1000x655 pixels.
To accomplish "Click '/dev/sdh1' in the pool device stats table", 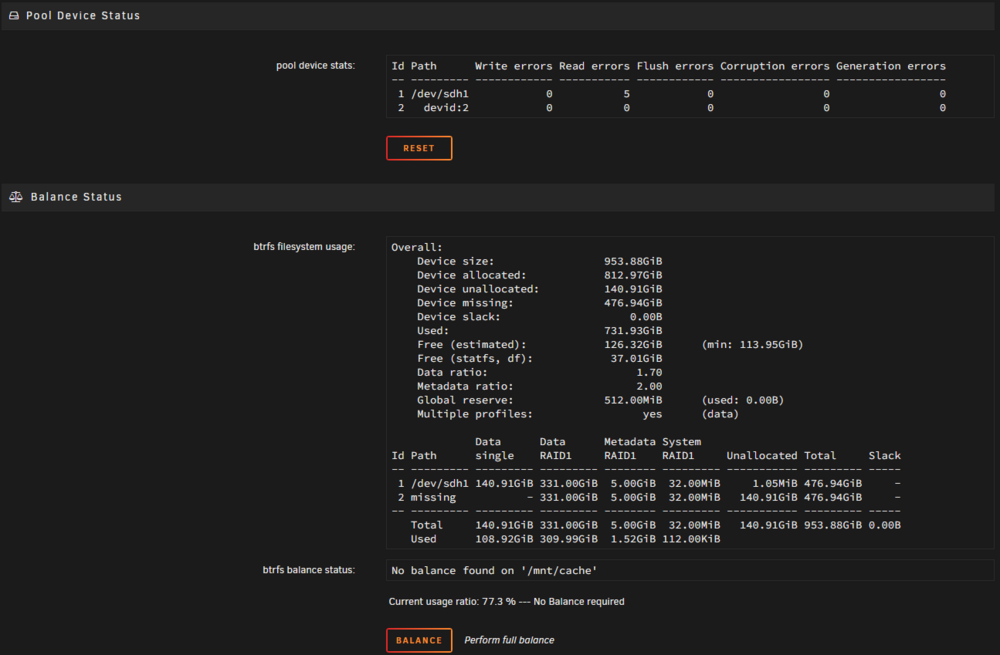I will 439,94.
